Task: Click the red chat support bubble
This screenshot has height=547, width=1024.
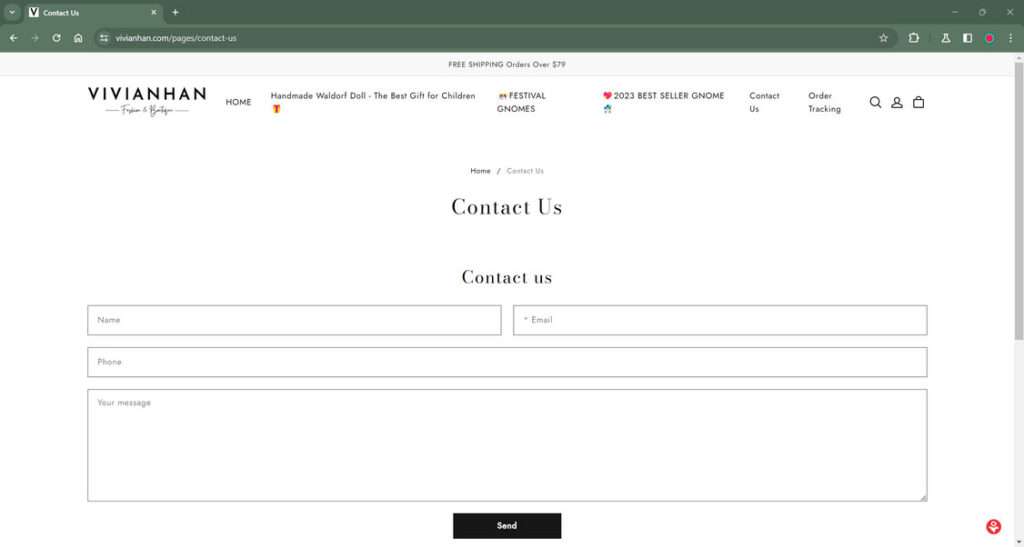Action: pyautogui.click(x=993, y=527)
